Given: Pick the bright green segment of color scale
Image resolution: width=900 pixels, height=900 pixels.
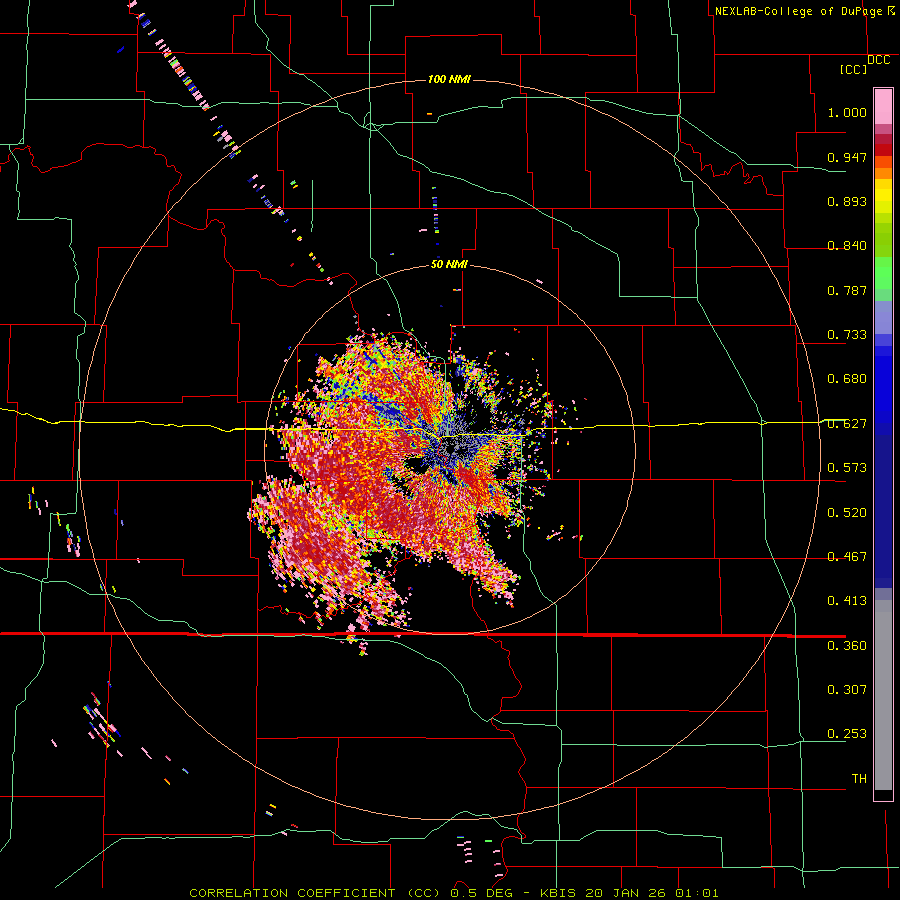Looking at the screenshot, I should tap(883, 273).
